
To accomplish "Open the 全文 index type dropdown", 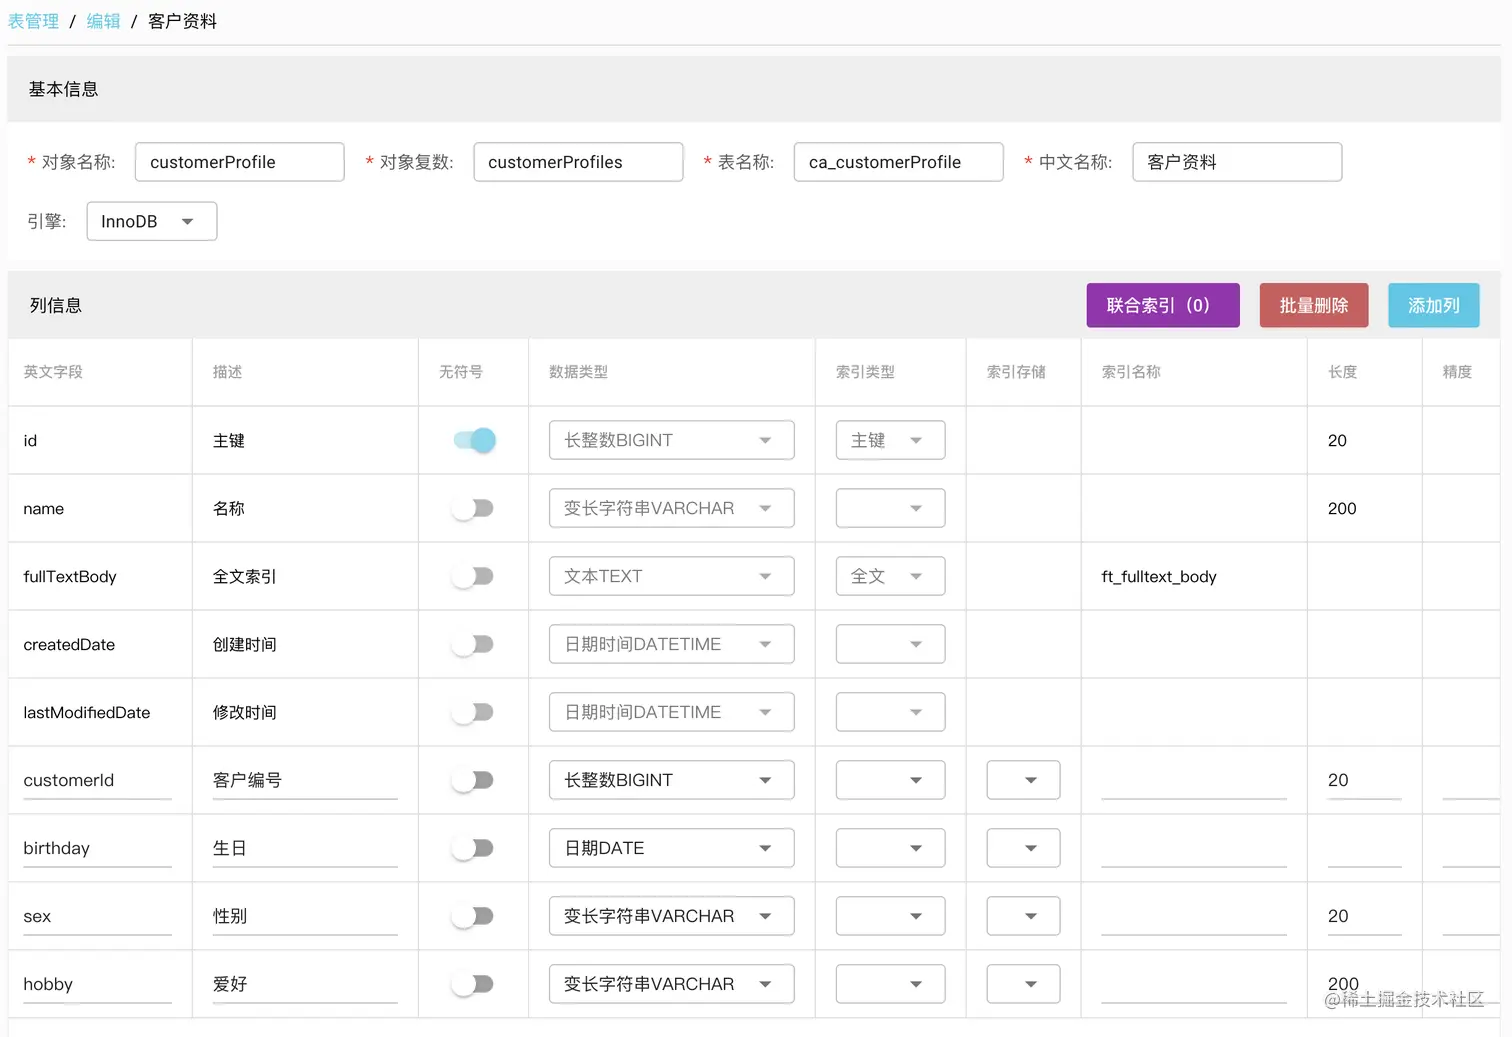I will point(889,576).
